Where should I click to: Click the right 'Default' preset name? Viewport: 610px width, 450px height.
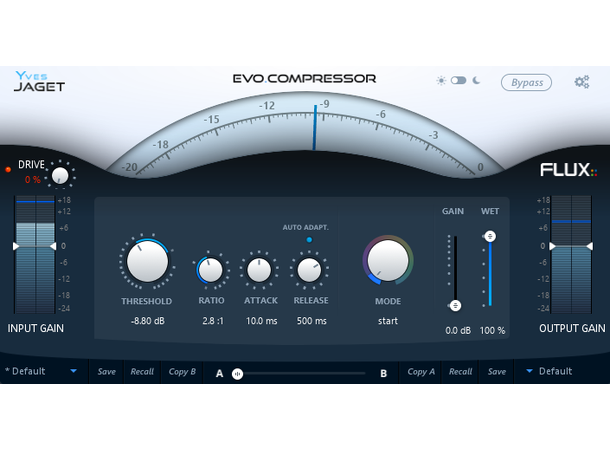tap(556, 371)
